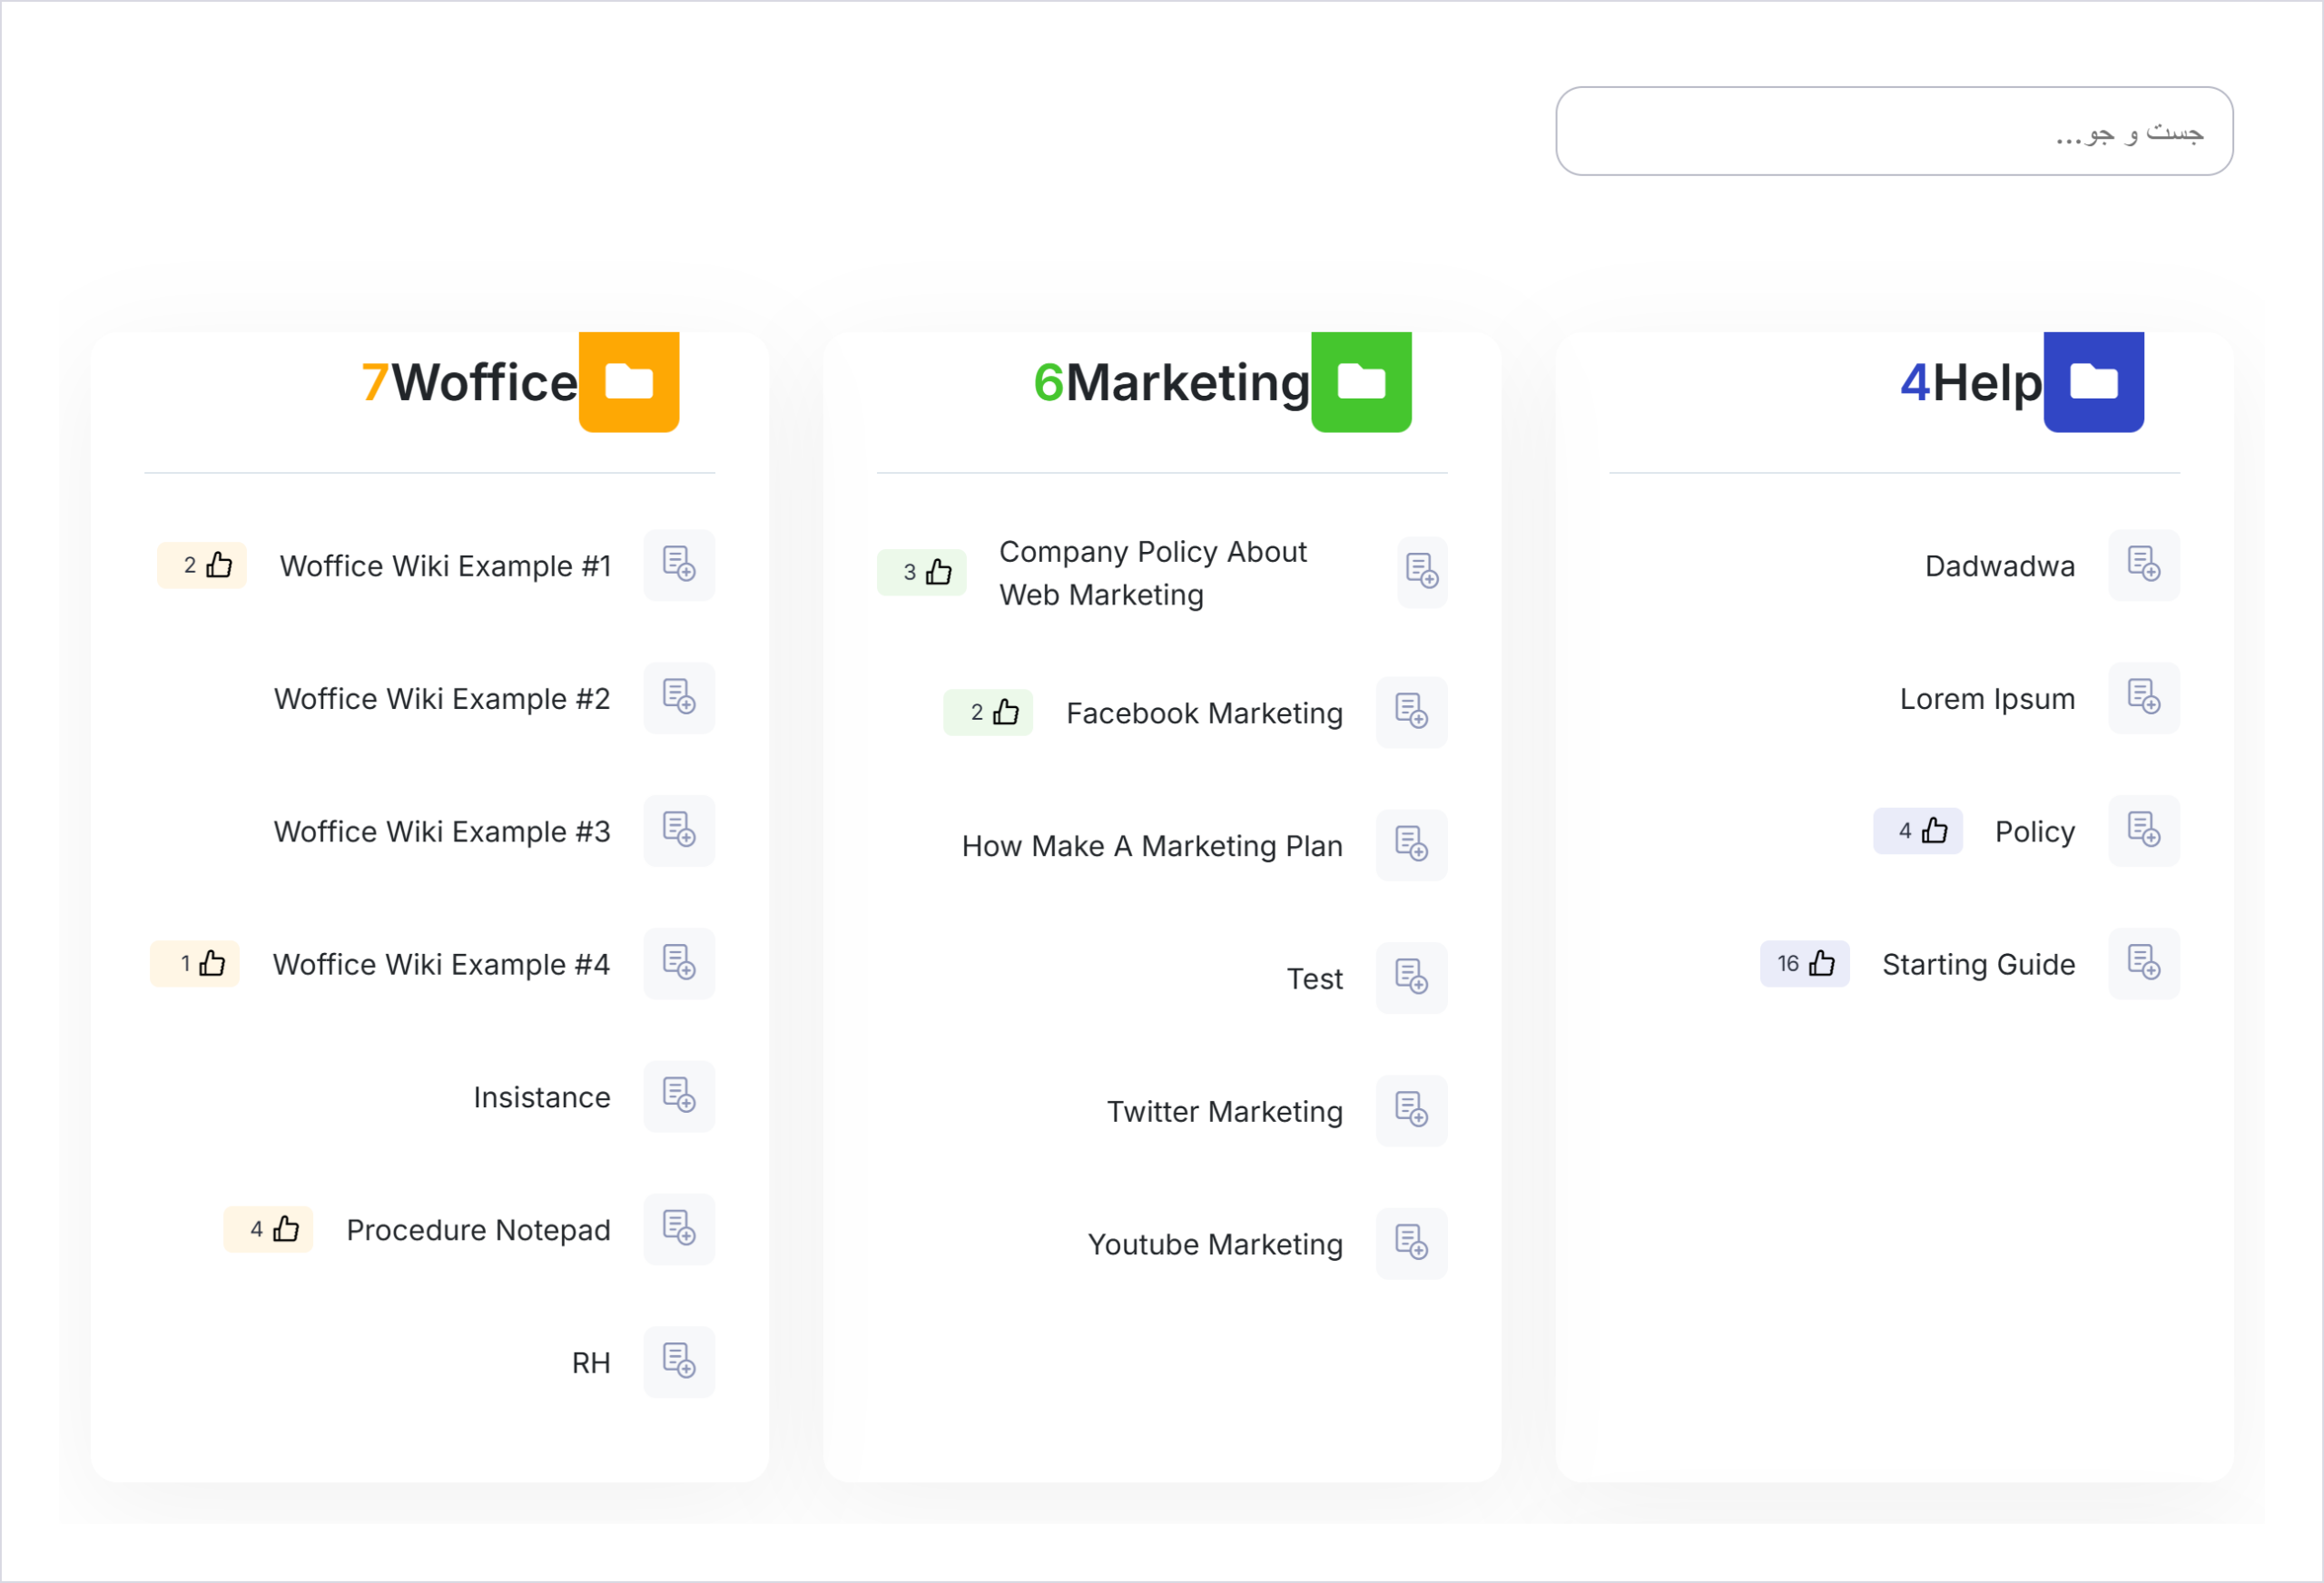Screen dimensions: 2324x1583
Task: Click document icon beside How Make A Marketing Plan
Action: click(x=1411, y=845)
